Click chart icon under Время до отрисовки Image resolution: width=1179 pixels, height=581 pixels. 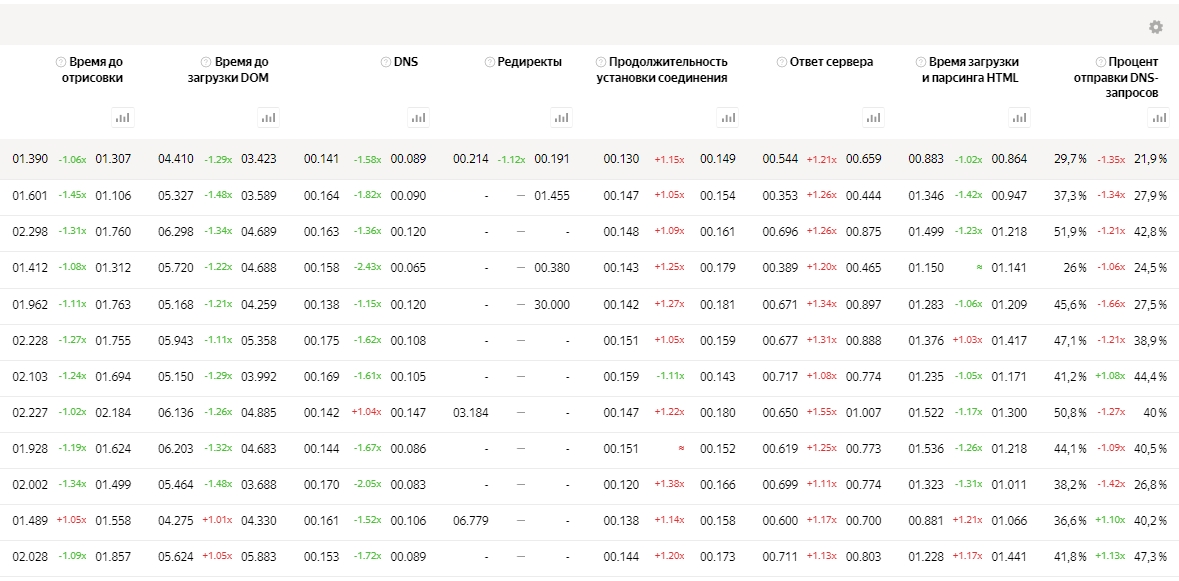coord(123,118)
